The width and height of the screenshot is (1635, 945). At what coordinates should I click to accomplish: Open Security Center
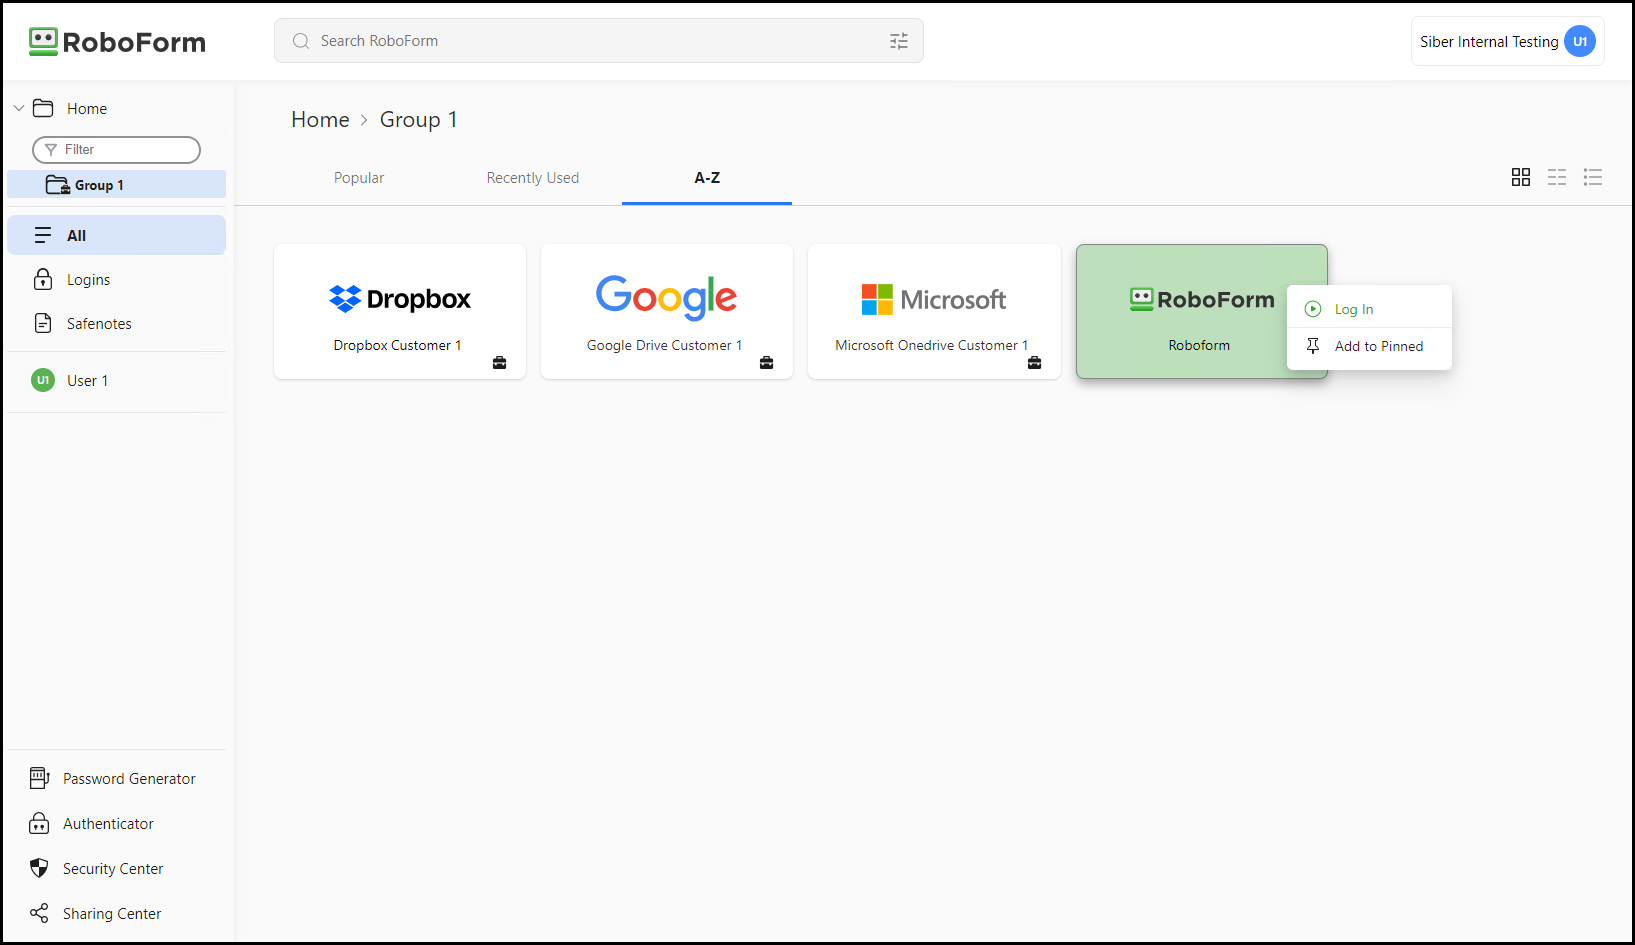(x=112, y=868)
